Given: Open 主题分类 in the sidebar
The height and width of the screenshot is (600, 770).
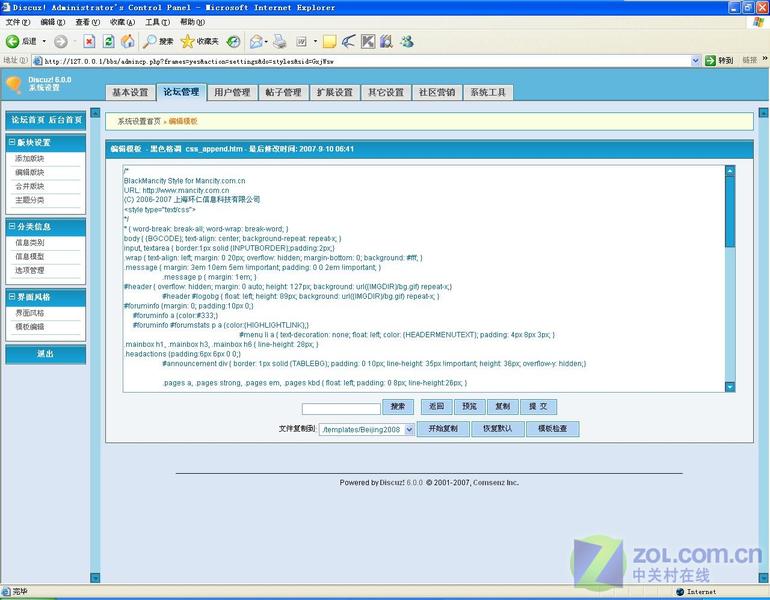Looking at the screenshot, I should point(29,200).
